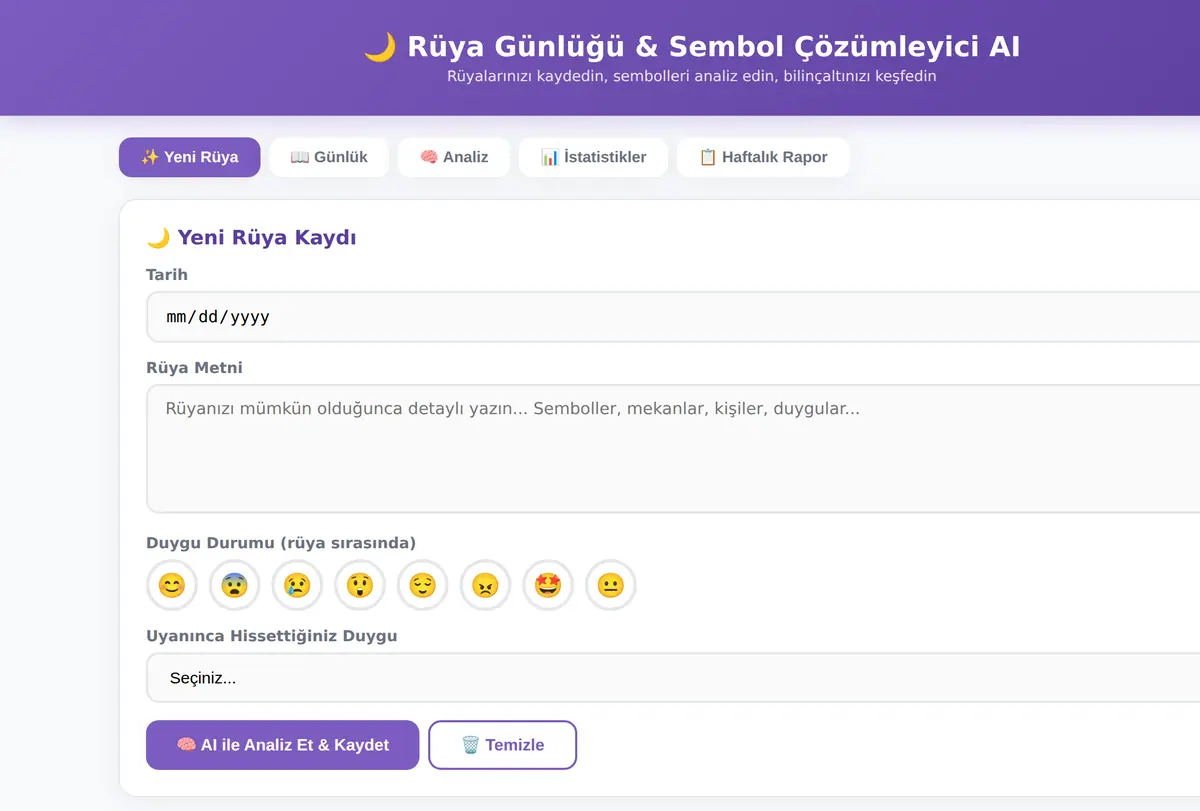Open the Uyanınca Hissettiğiniz Duygu dropdown
This screenshot has width=1200, height=811.
pyautogui.click(x=673, y=678)
